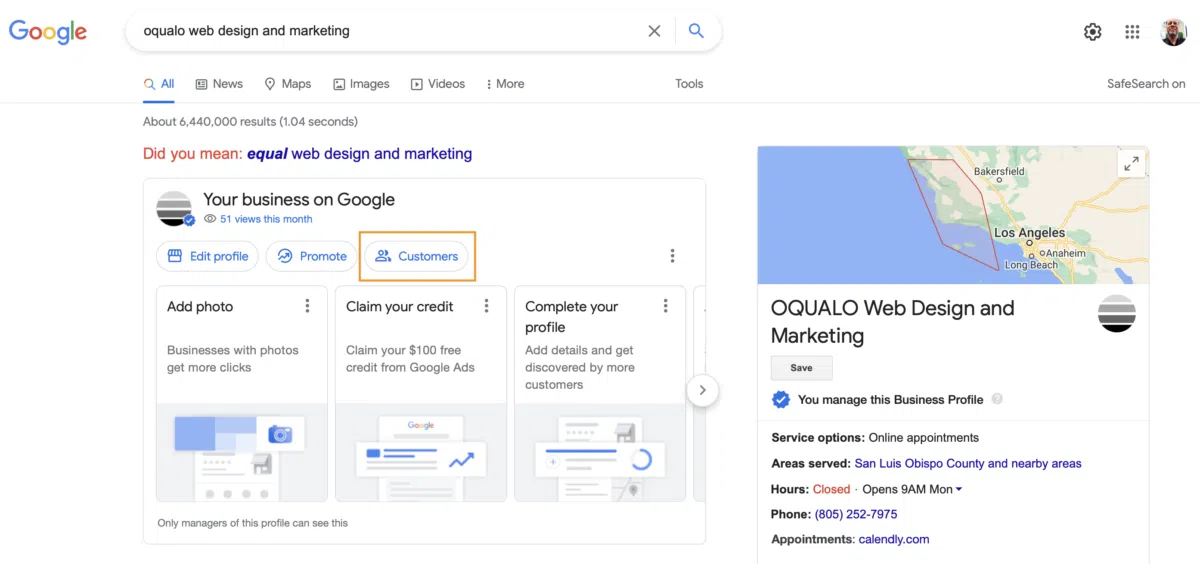Click the Customers button
The image size is (1200, 564).
pos(417,256)
